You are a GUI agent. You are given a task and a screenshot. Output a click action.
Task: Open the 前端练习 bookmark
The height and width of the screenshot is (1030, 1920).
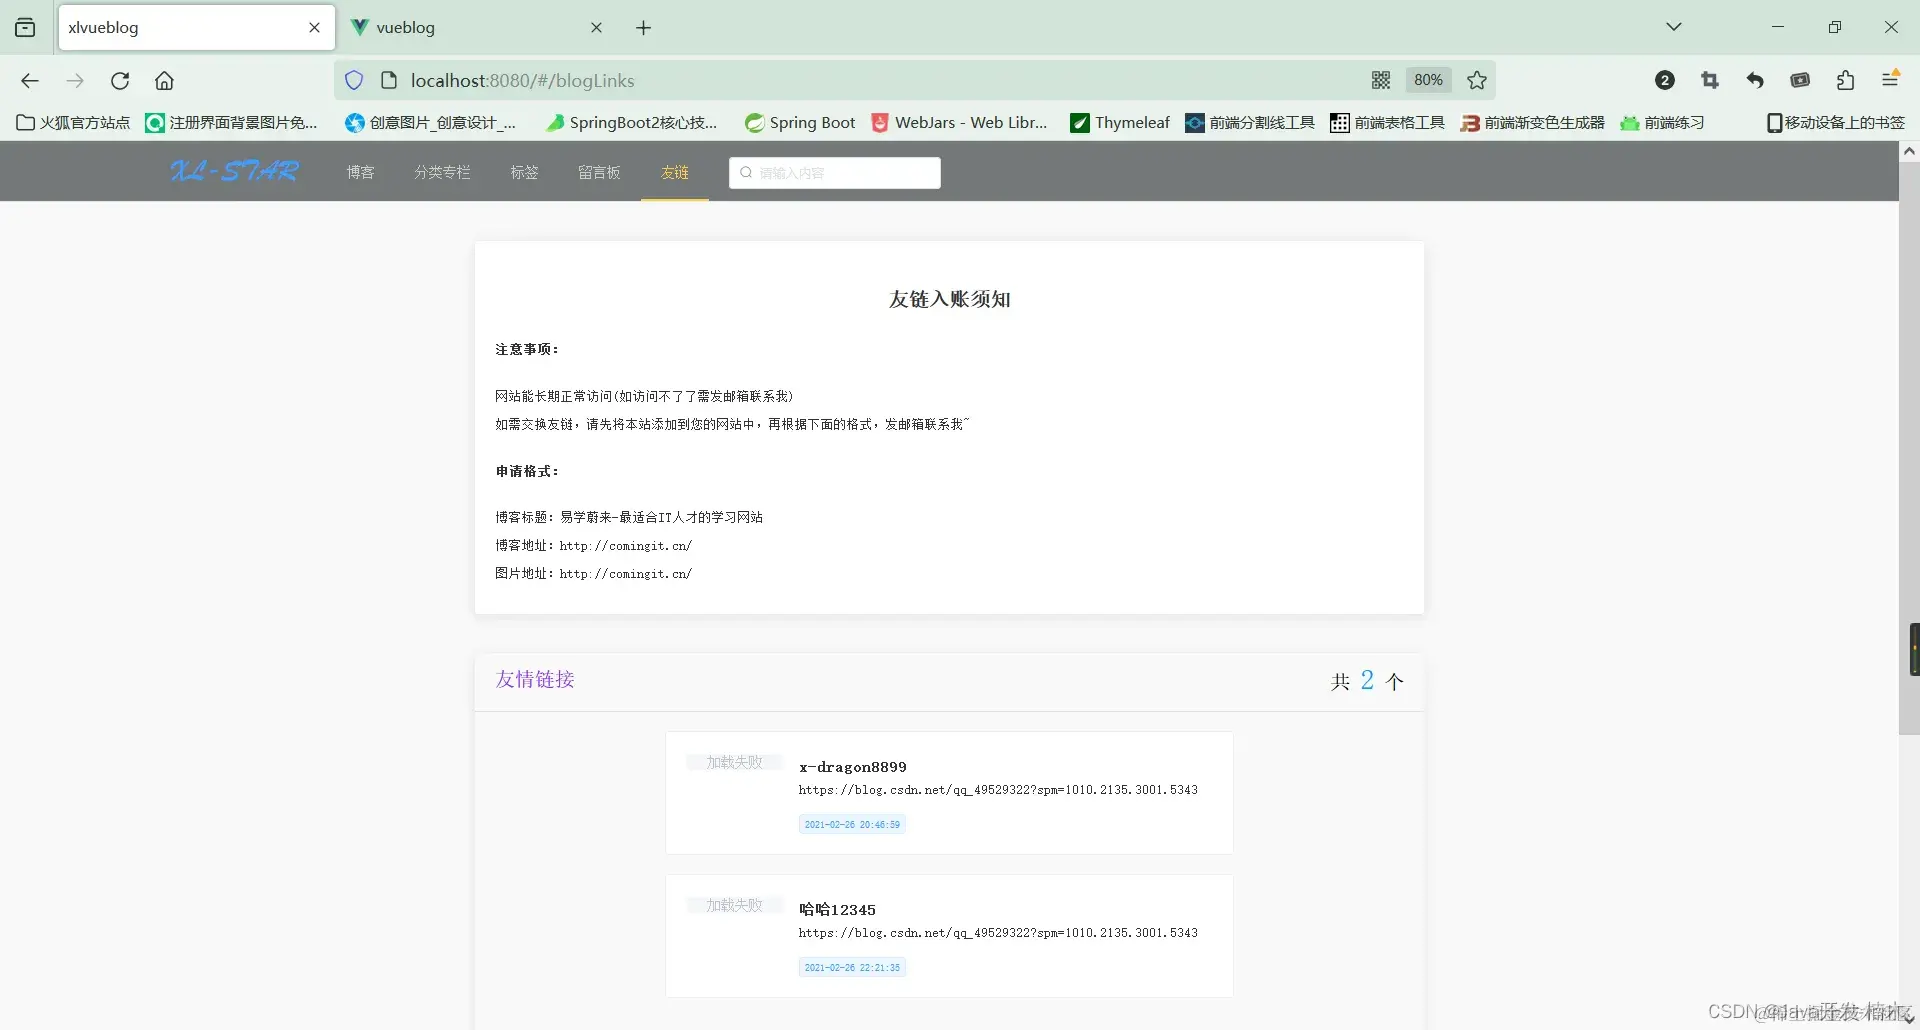[x=1662, y=122]
